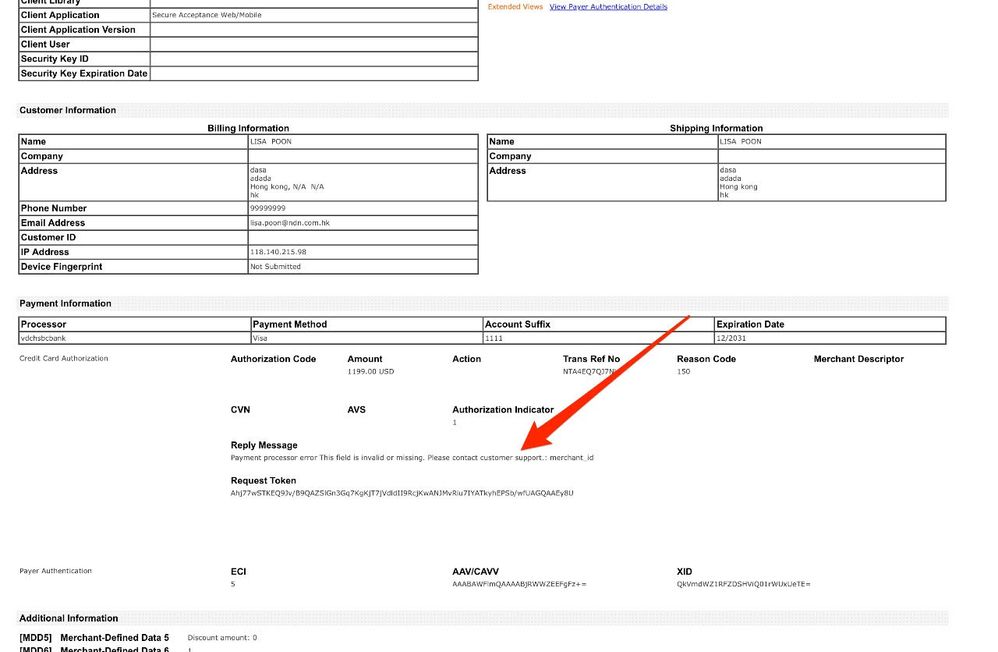Open View Payer Authentication Details link
The image size is (998, 652).
pyautogui.click(x=608, y=7)
